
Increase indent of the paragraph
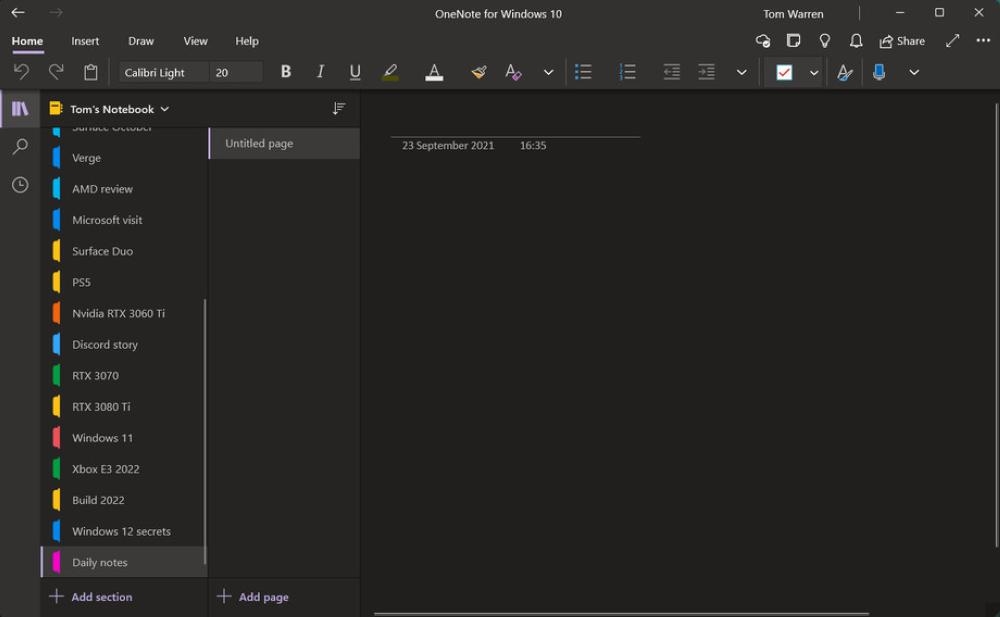pos(706,72)
